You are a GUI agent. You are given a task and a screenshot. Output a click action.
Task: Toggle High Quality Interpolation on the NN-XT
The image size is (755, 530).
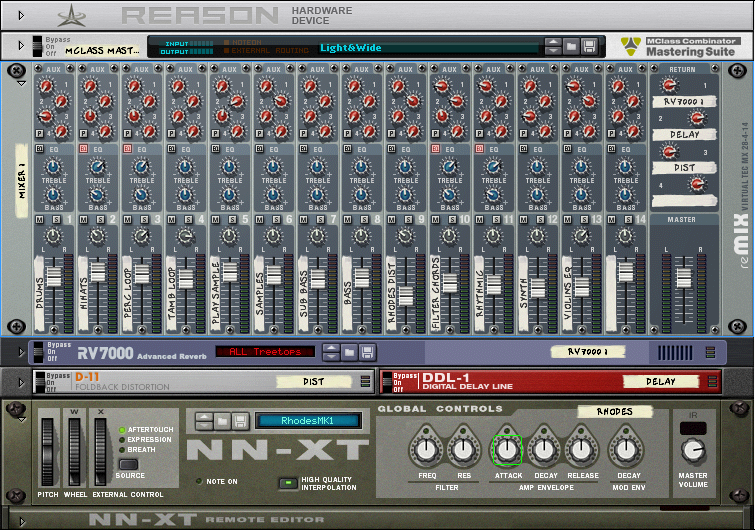(x=288, y=483)
